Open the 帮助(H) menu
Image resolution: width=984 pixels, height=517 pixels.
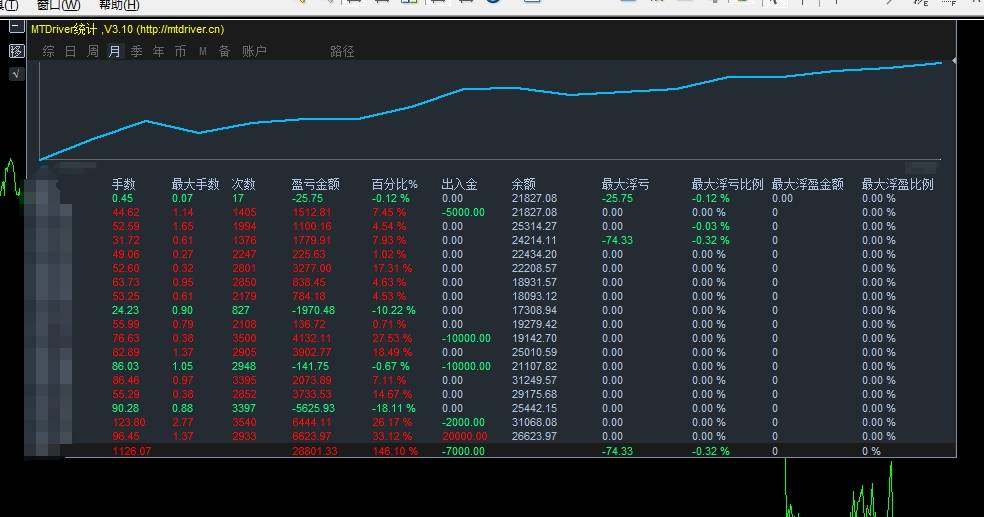point(119,5)
